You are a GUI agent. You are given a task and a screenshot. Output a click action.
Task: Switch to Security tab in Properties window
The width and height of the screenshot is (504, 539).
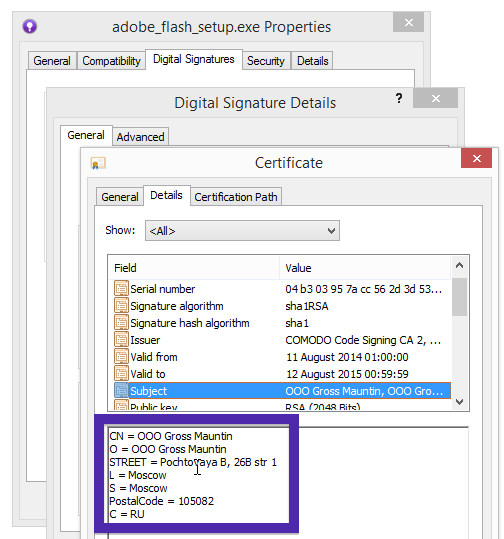tap(266, 61)
